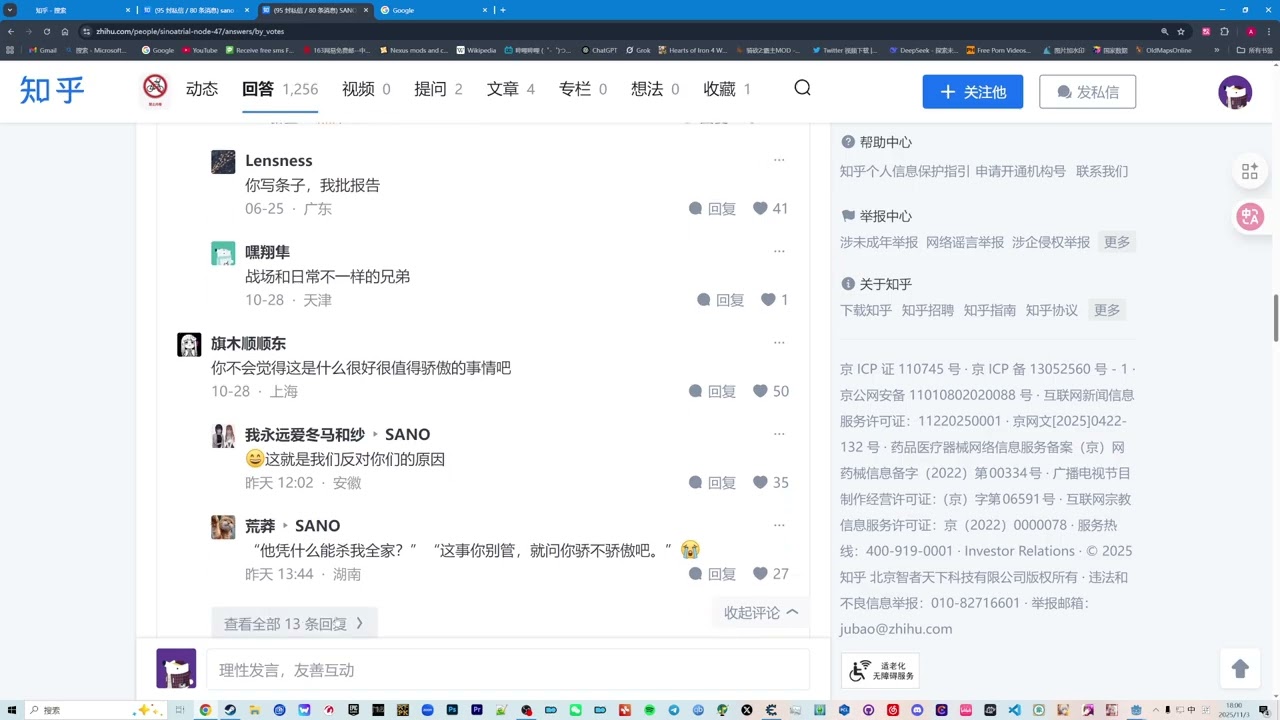Click the Windows Start button

10,710
